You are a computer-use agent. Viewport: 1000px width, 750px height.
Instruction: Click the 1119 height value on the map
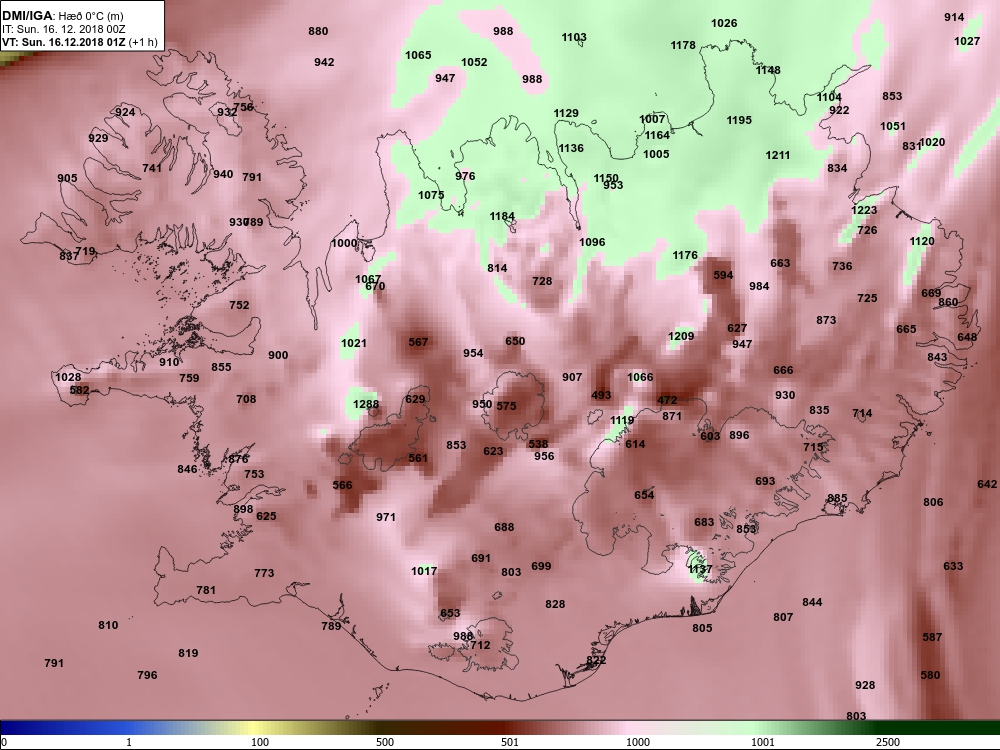pos(622,420)
